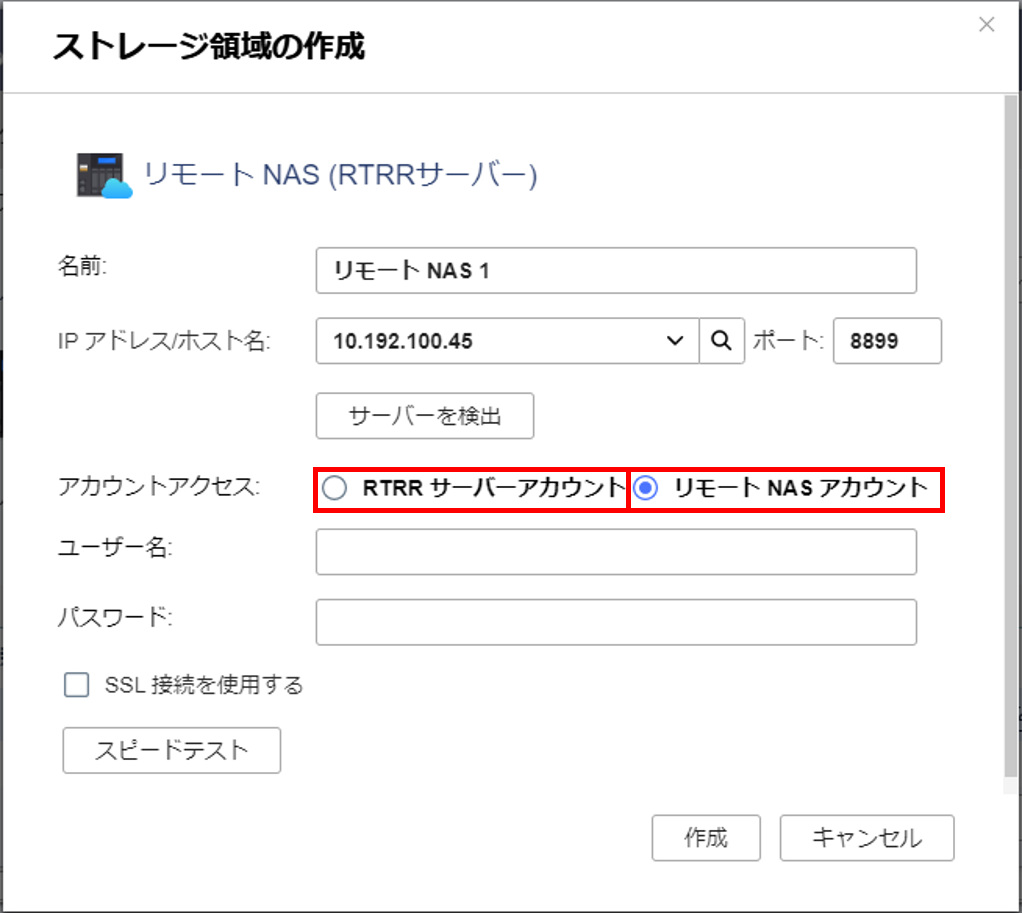Click the パスワード input field
The width and height of the screenshot is (1022, 913).
click(x=615, y=622)
